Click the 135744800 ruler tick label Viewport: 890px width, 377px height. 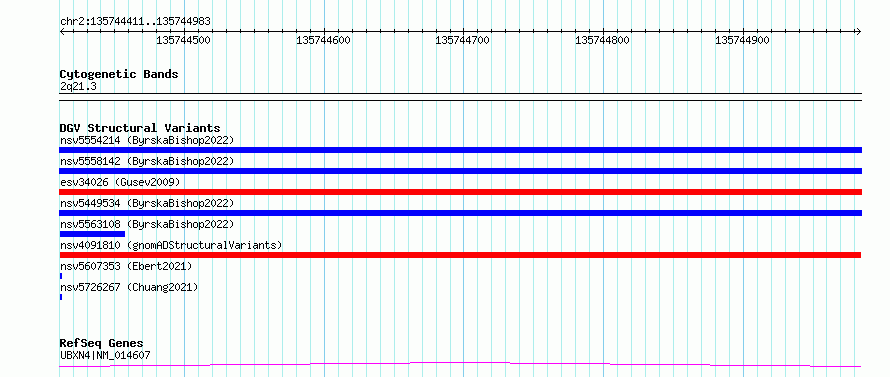coord(602,40)
